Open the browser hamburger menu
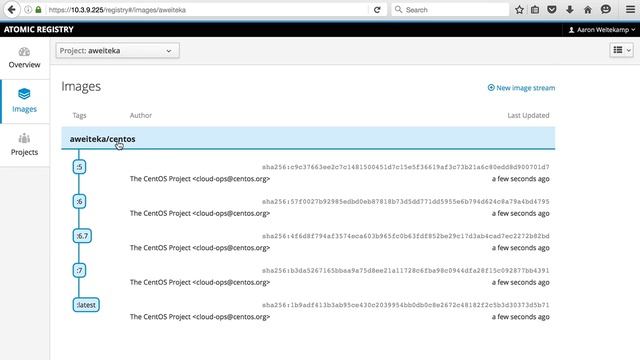This screenshot has height=360, width=640. (630, 9)
